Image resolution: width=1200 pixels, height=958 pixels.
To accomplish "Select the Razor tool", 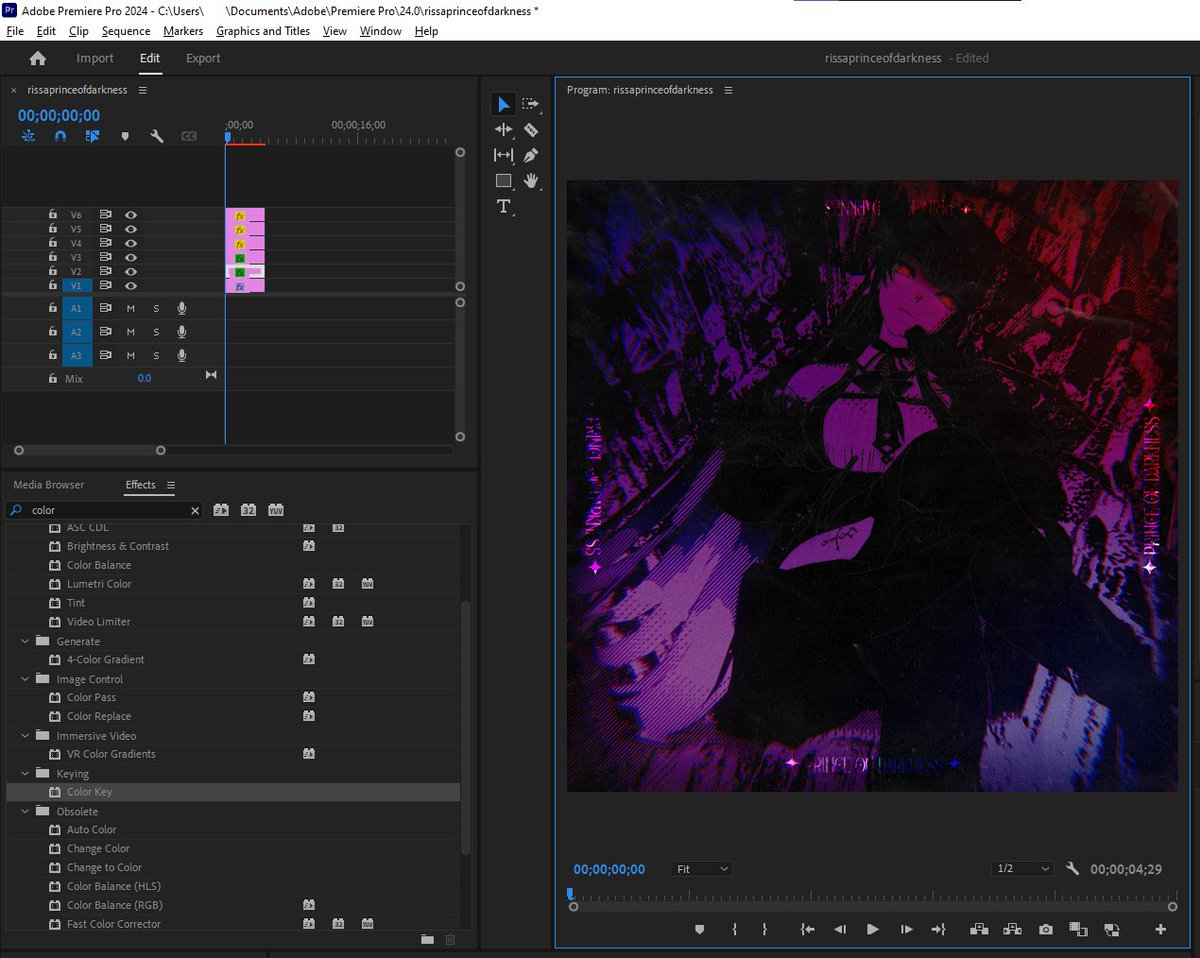I will [531, 129].
